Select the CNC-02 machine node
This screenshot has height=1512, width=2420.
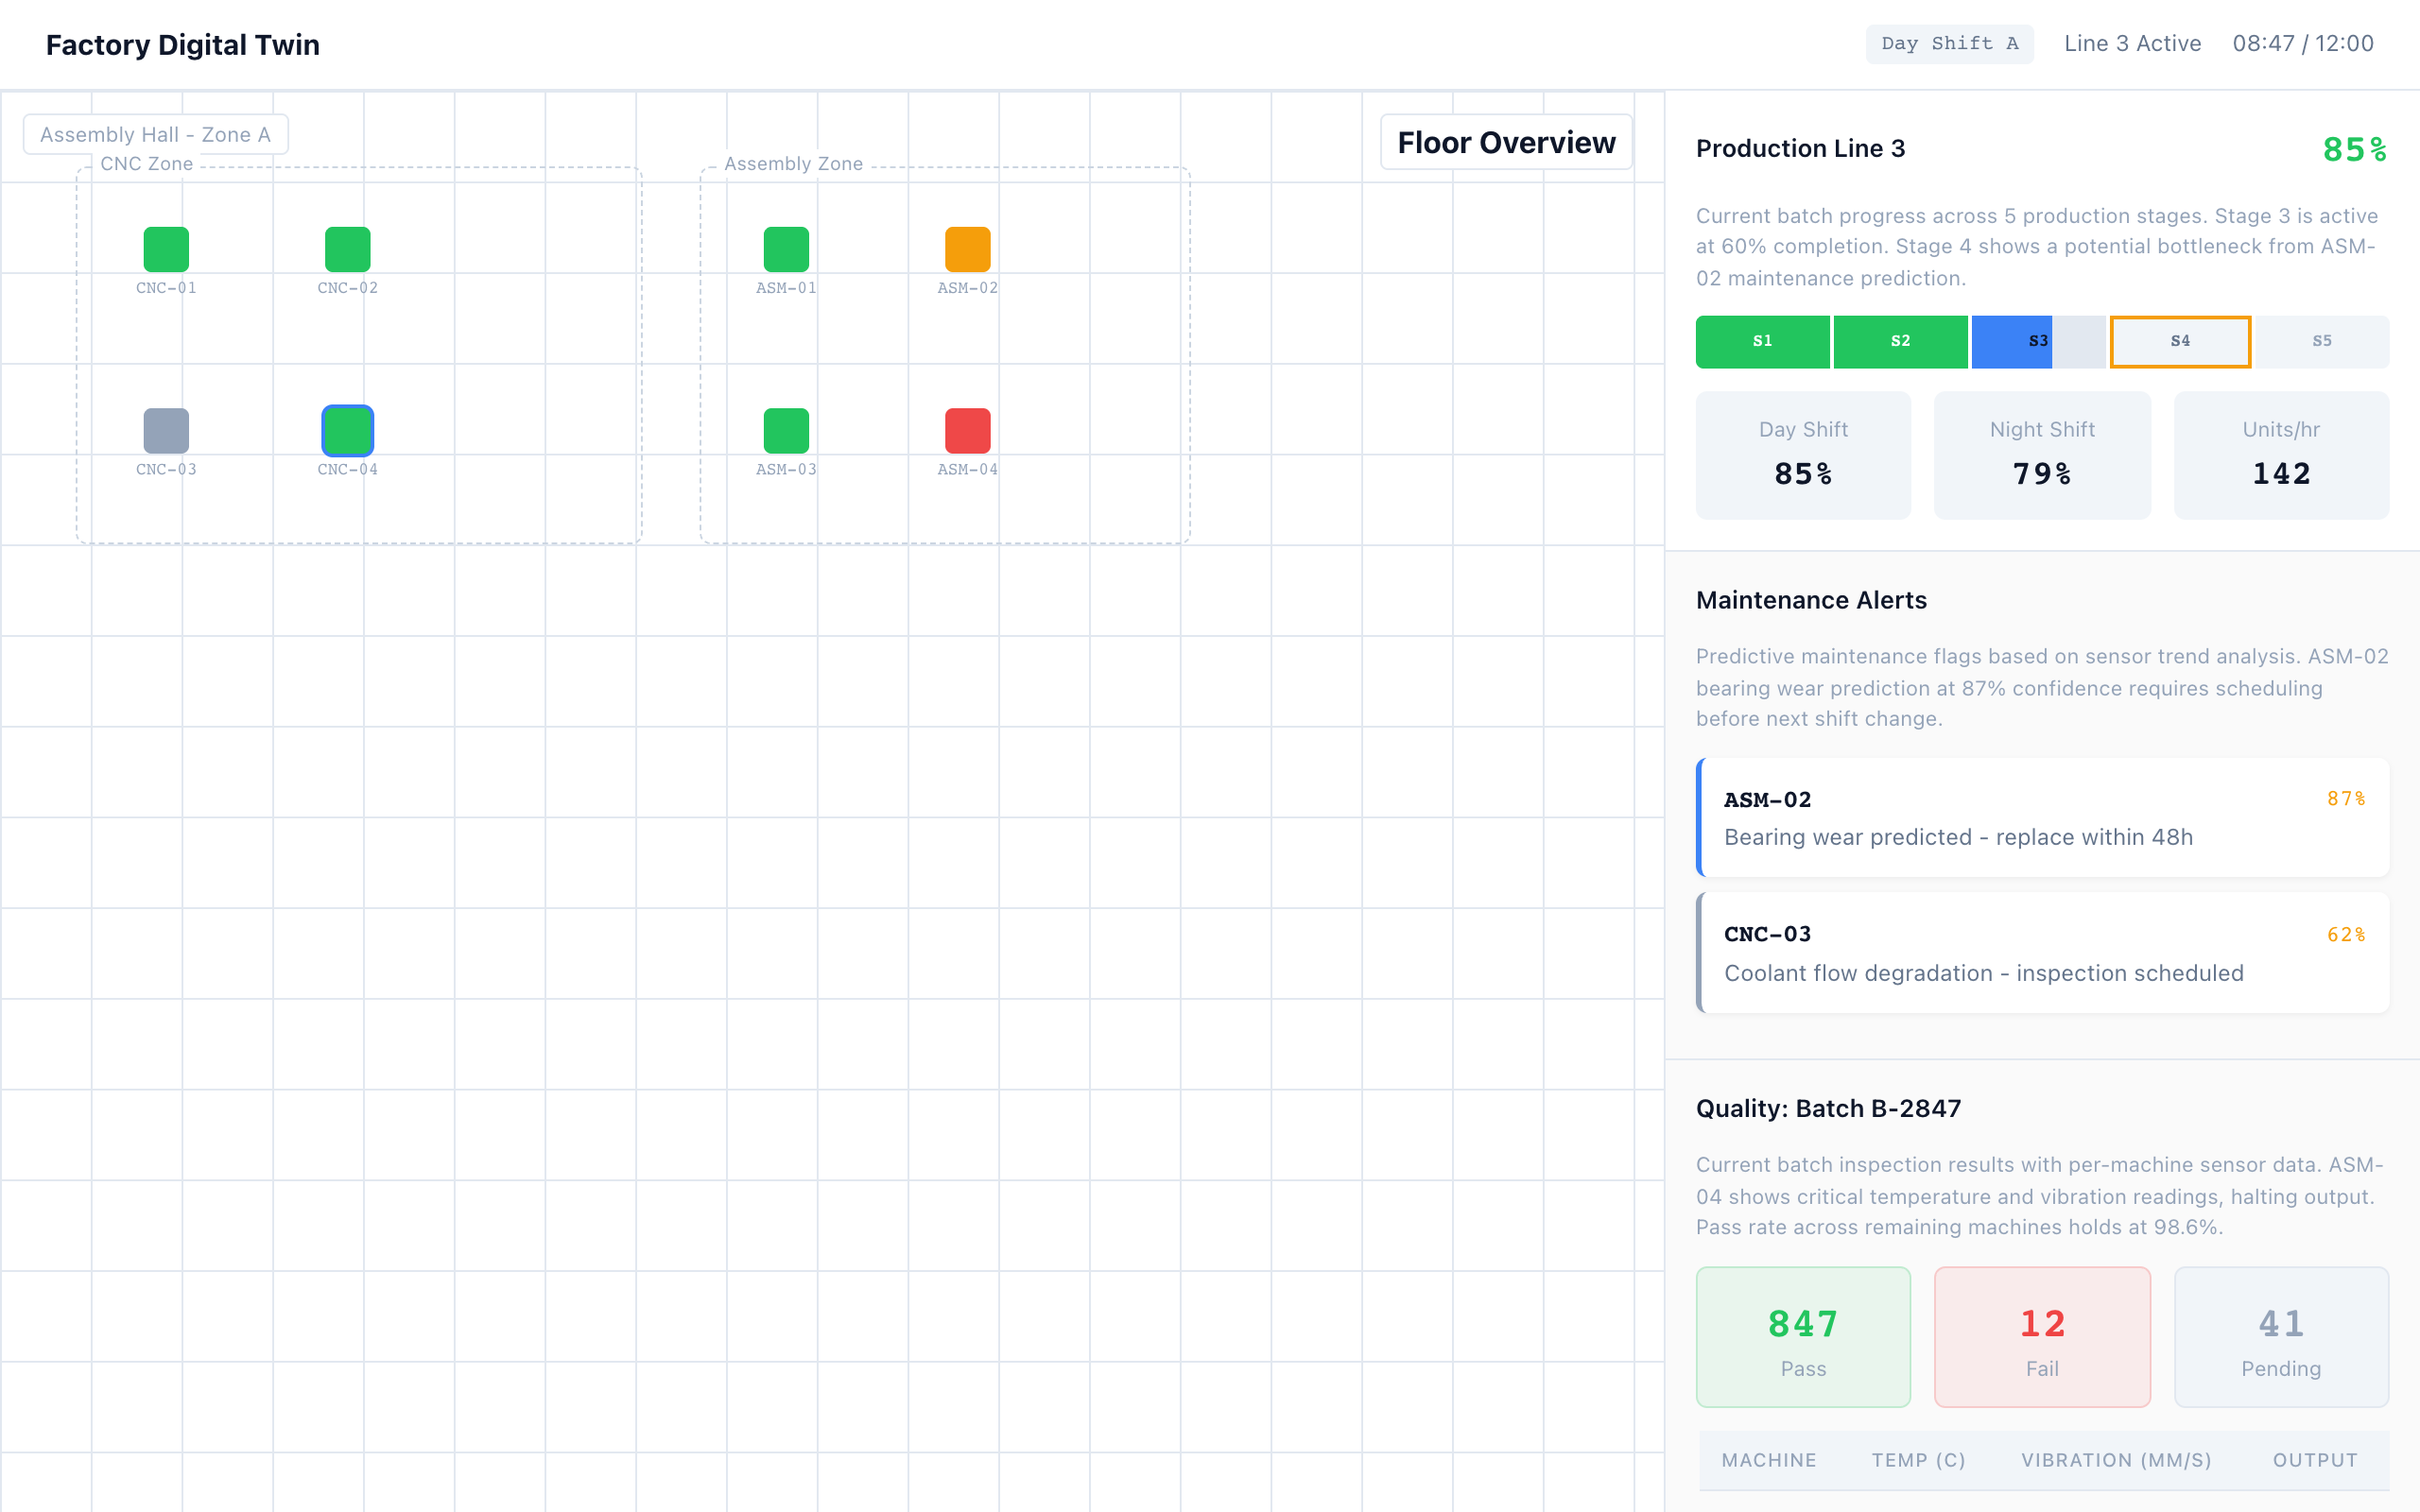(347, 249)
